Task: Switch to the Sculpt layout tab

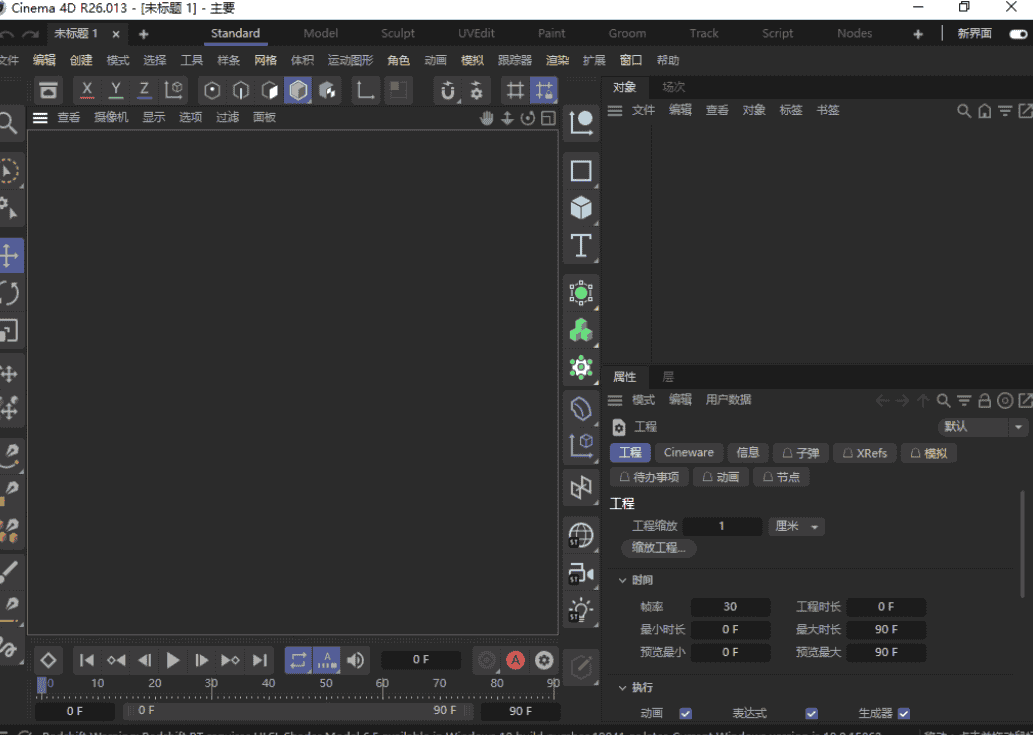Action: click(x=398, y=33)
